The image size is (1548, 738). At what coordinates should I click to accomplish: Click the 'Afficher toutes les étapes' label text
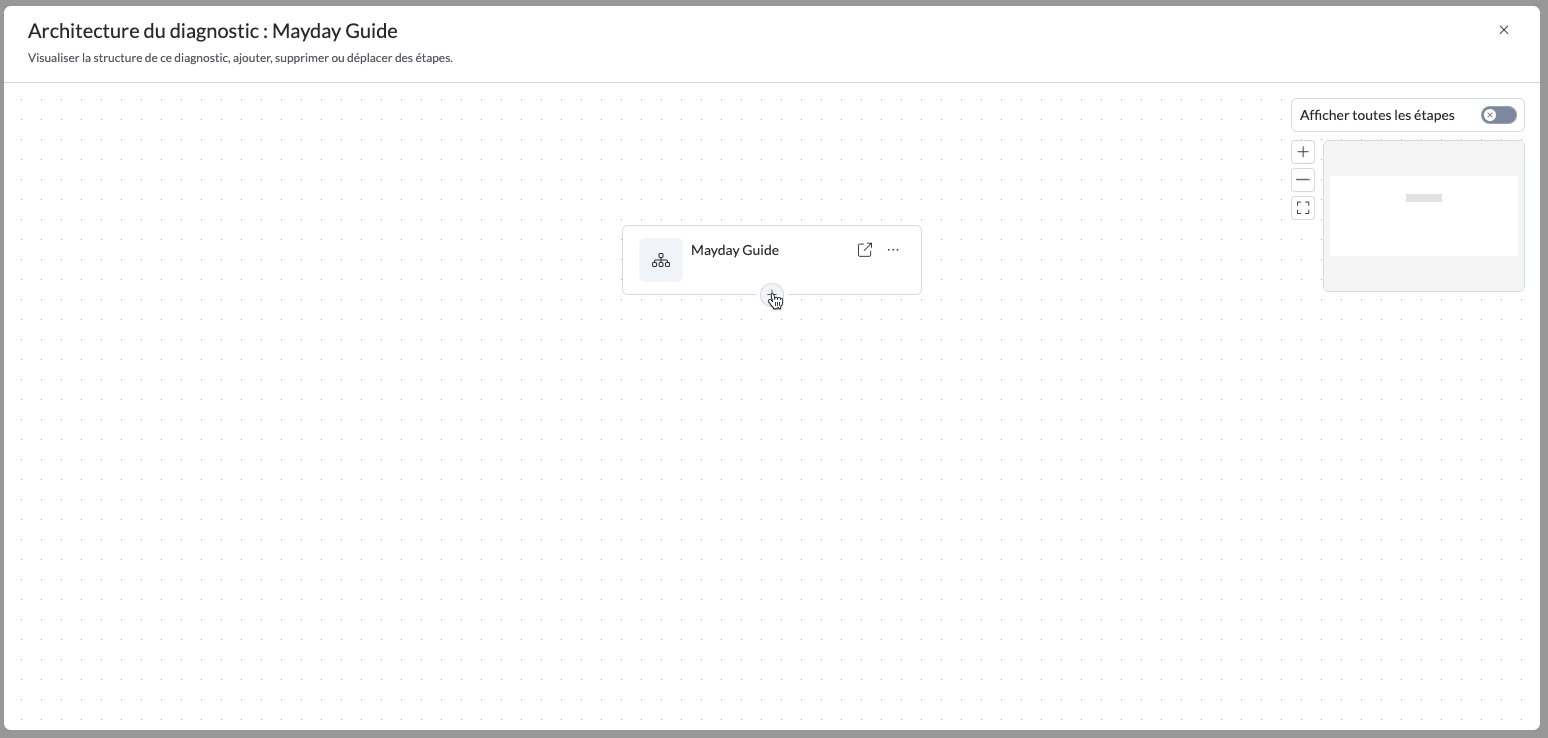tap(1377, 115)
